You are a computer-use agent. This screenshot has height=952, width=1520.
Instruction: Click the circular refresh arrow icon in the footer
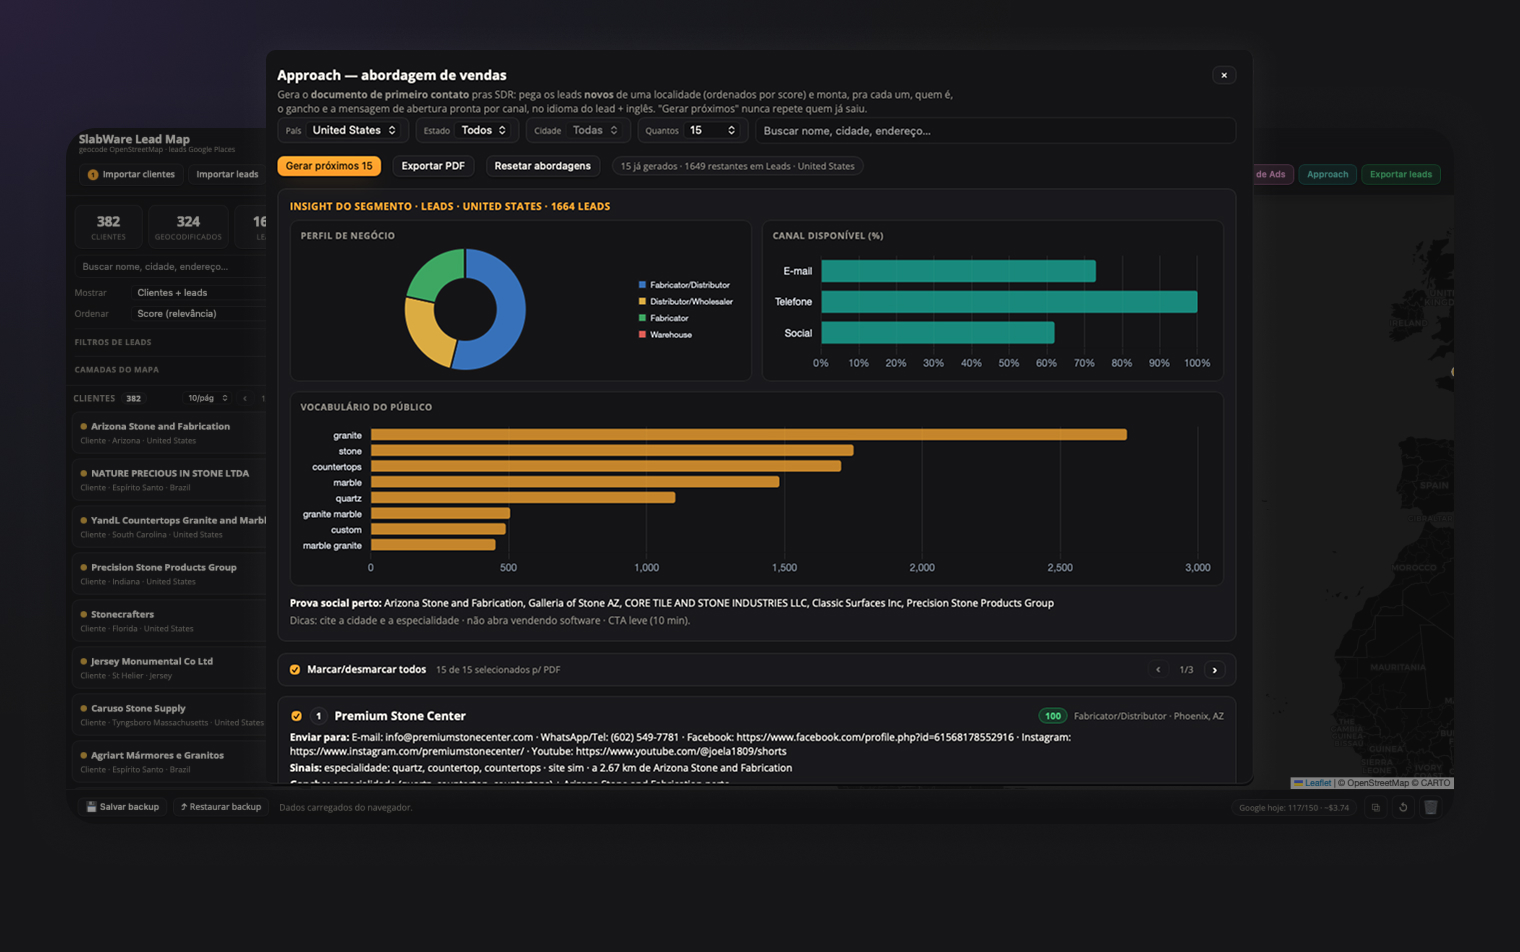coord(1403,807)
